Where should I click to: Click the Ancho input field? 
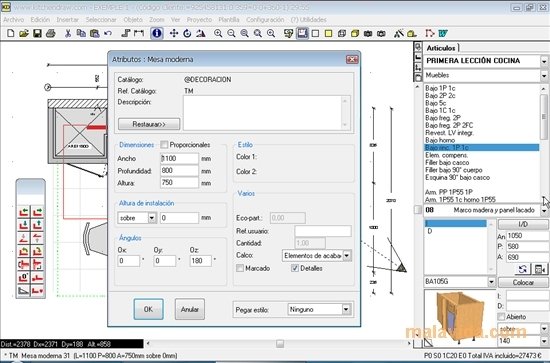click(179, 159)
